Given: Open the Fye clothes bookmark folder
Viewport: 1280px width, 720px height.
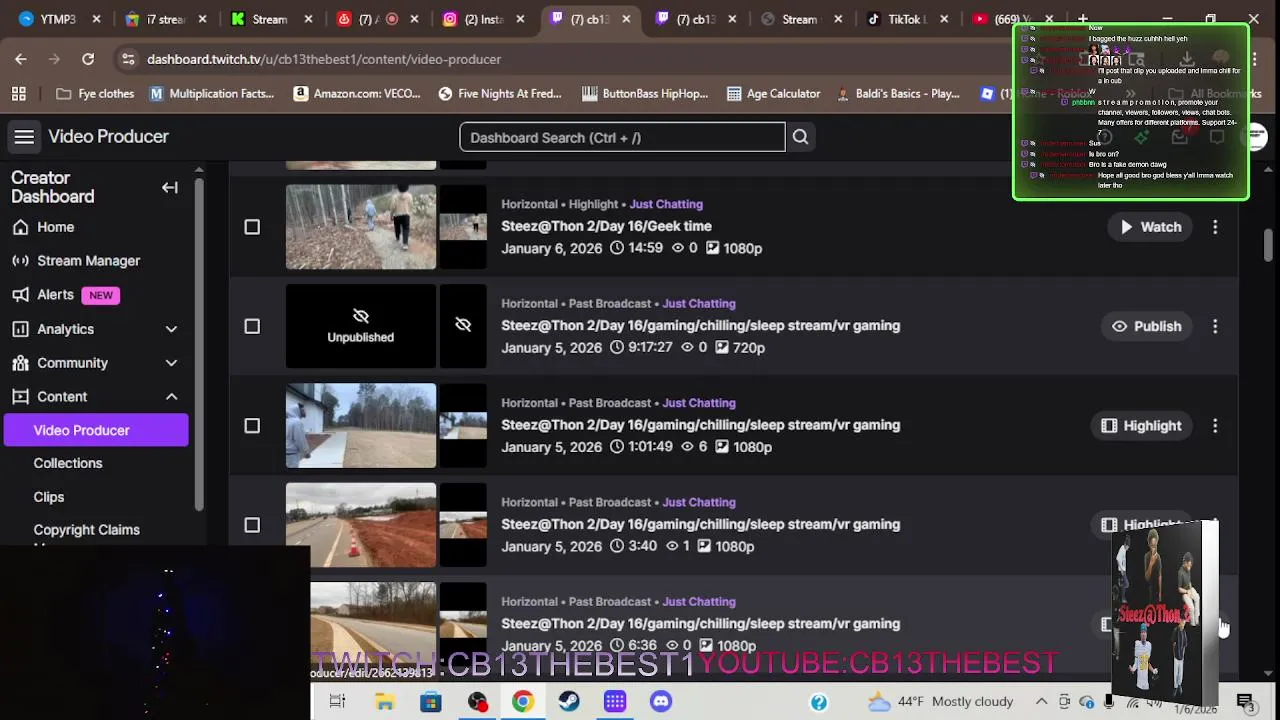Looking at the screenshot, I should coord(95,94).
